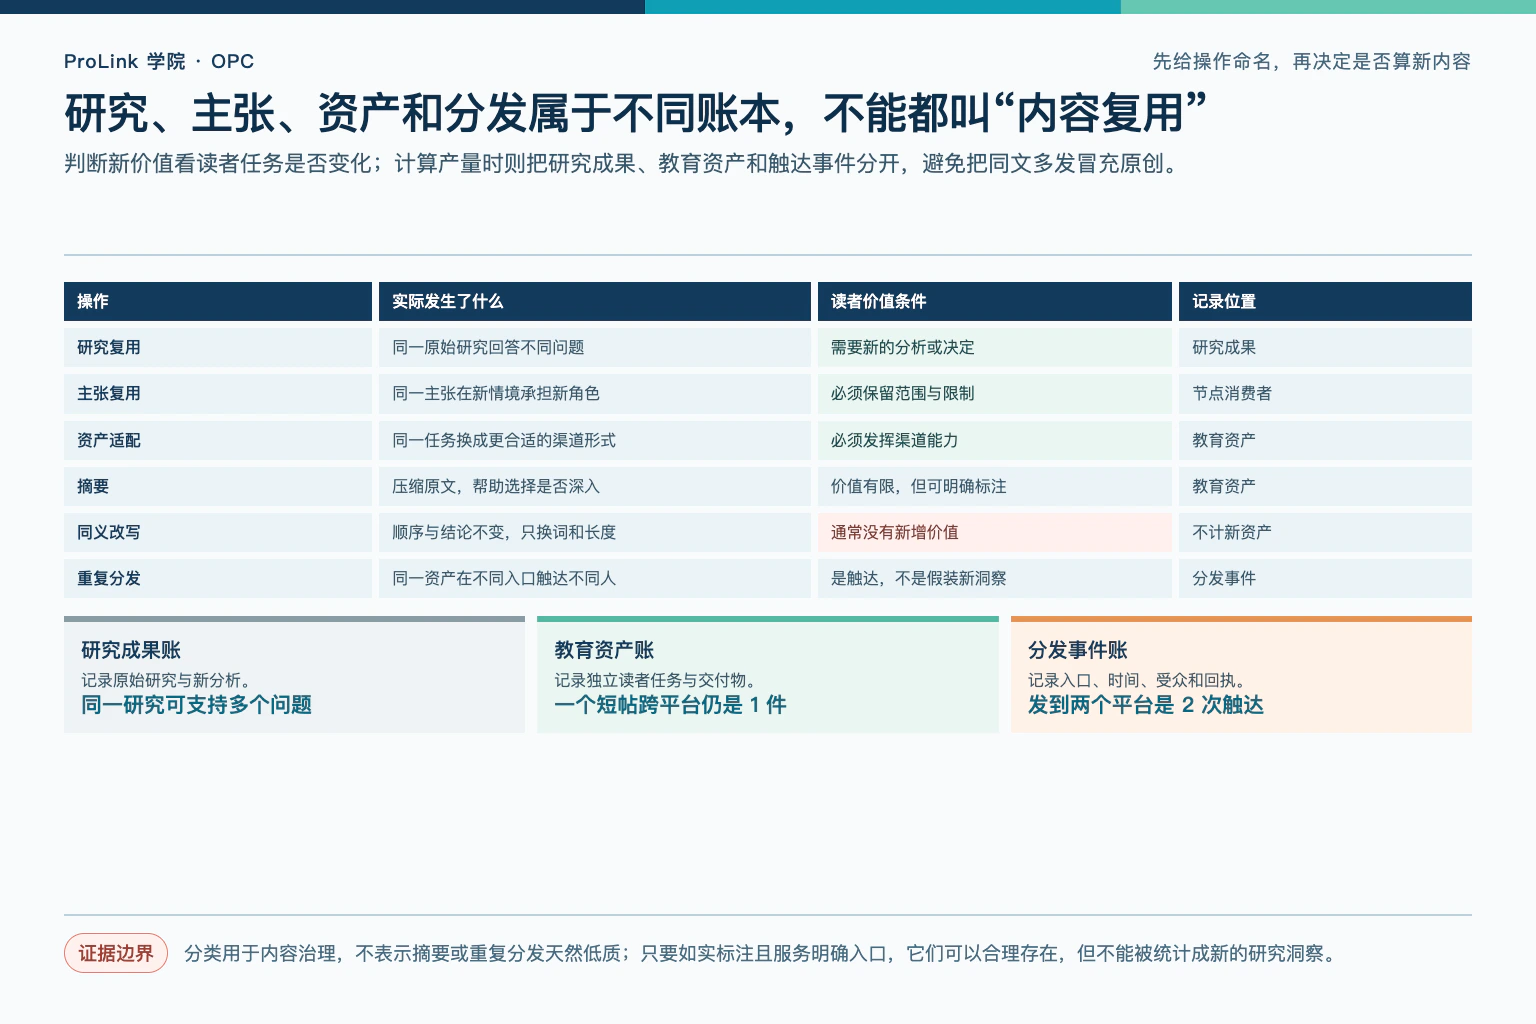Click '教育资产' in the 摘要 row
The image size is (1536, 1024).
tap(1325, 486)
